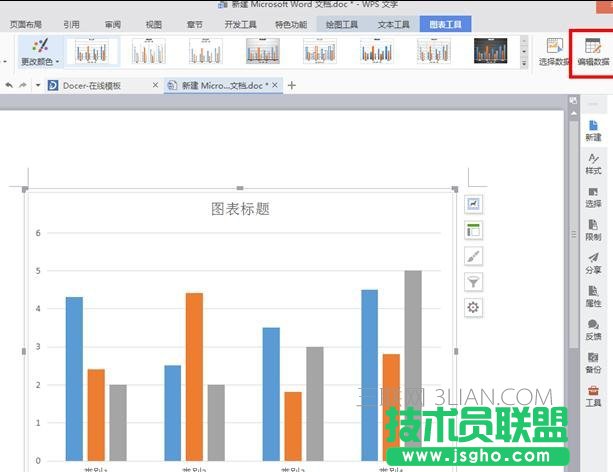Open the 开发工具 ribbon tab
Viewport: 613px width, 472px height.
click(240, 24)
